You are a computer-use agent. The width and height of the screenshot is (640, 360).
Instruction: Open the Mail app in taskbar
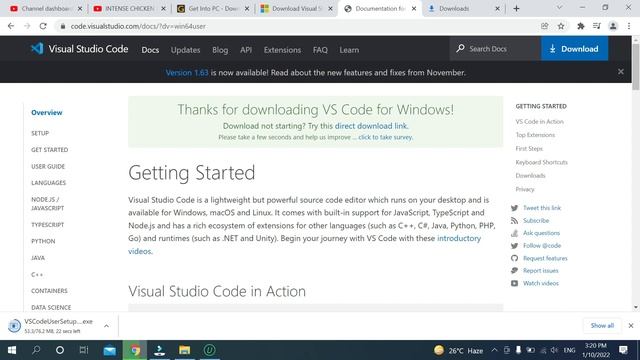(x=110, y=350)
